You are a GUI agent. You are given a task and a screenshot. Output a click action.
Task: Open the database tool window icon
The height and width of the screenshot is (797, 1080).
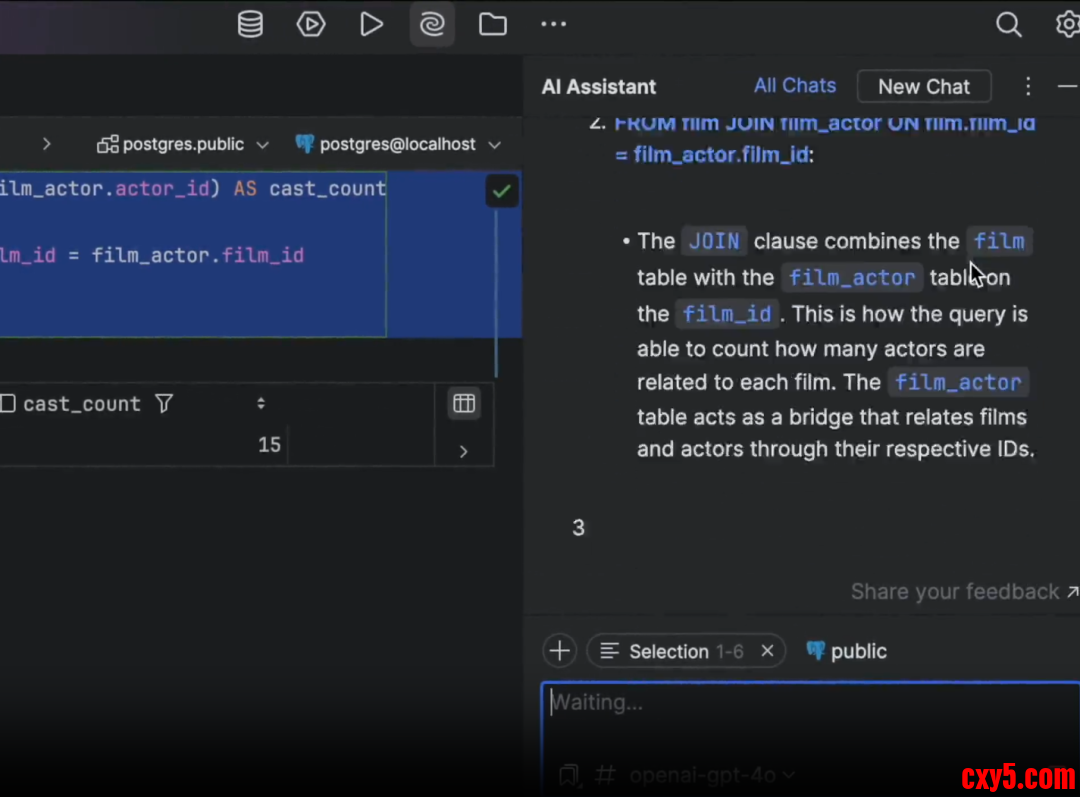[250, 25]
